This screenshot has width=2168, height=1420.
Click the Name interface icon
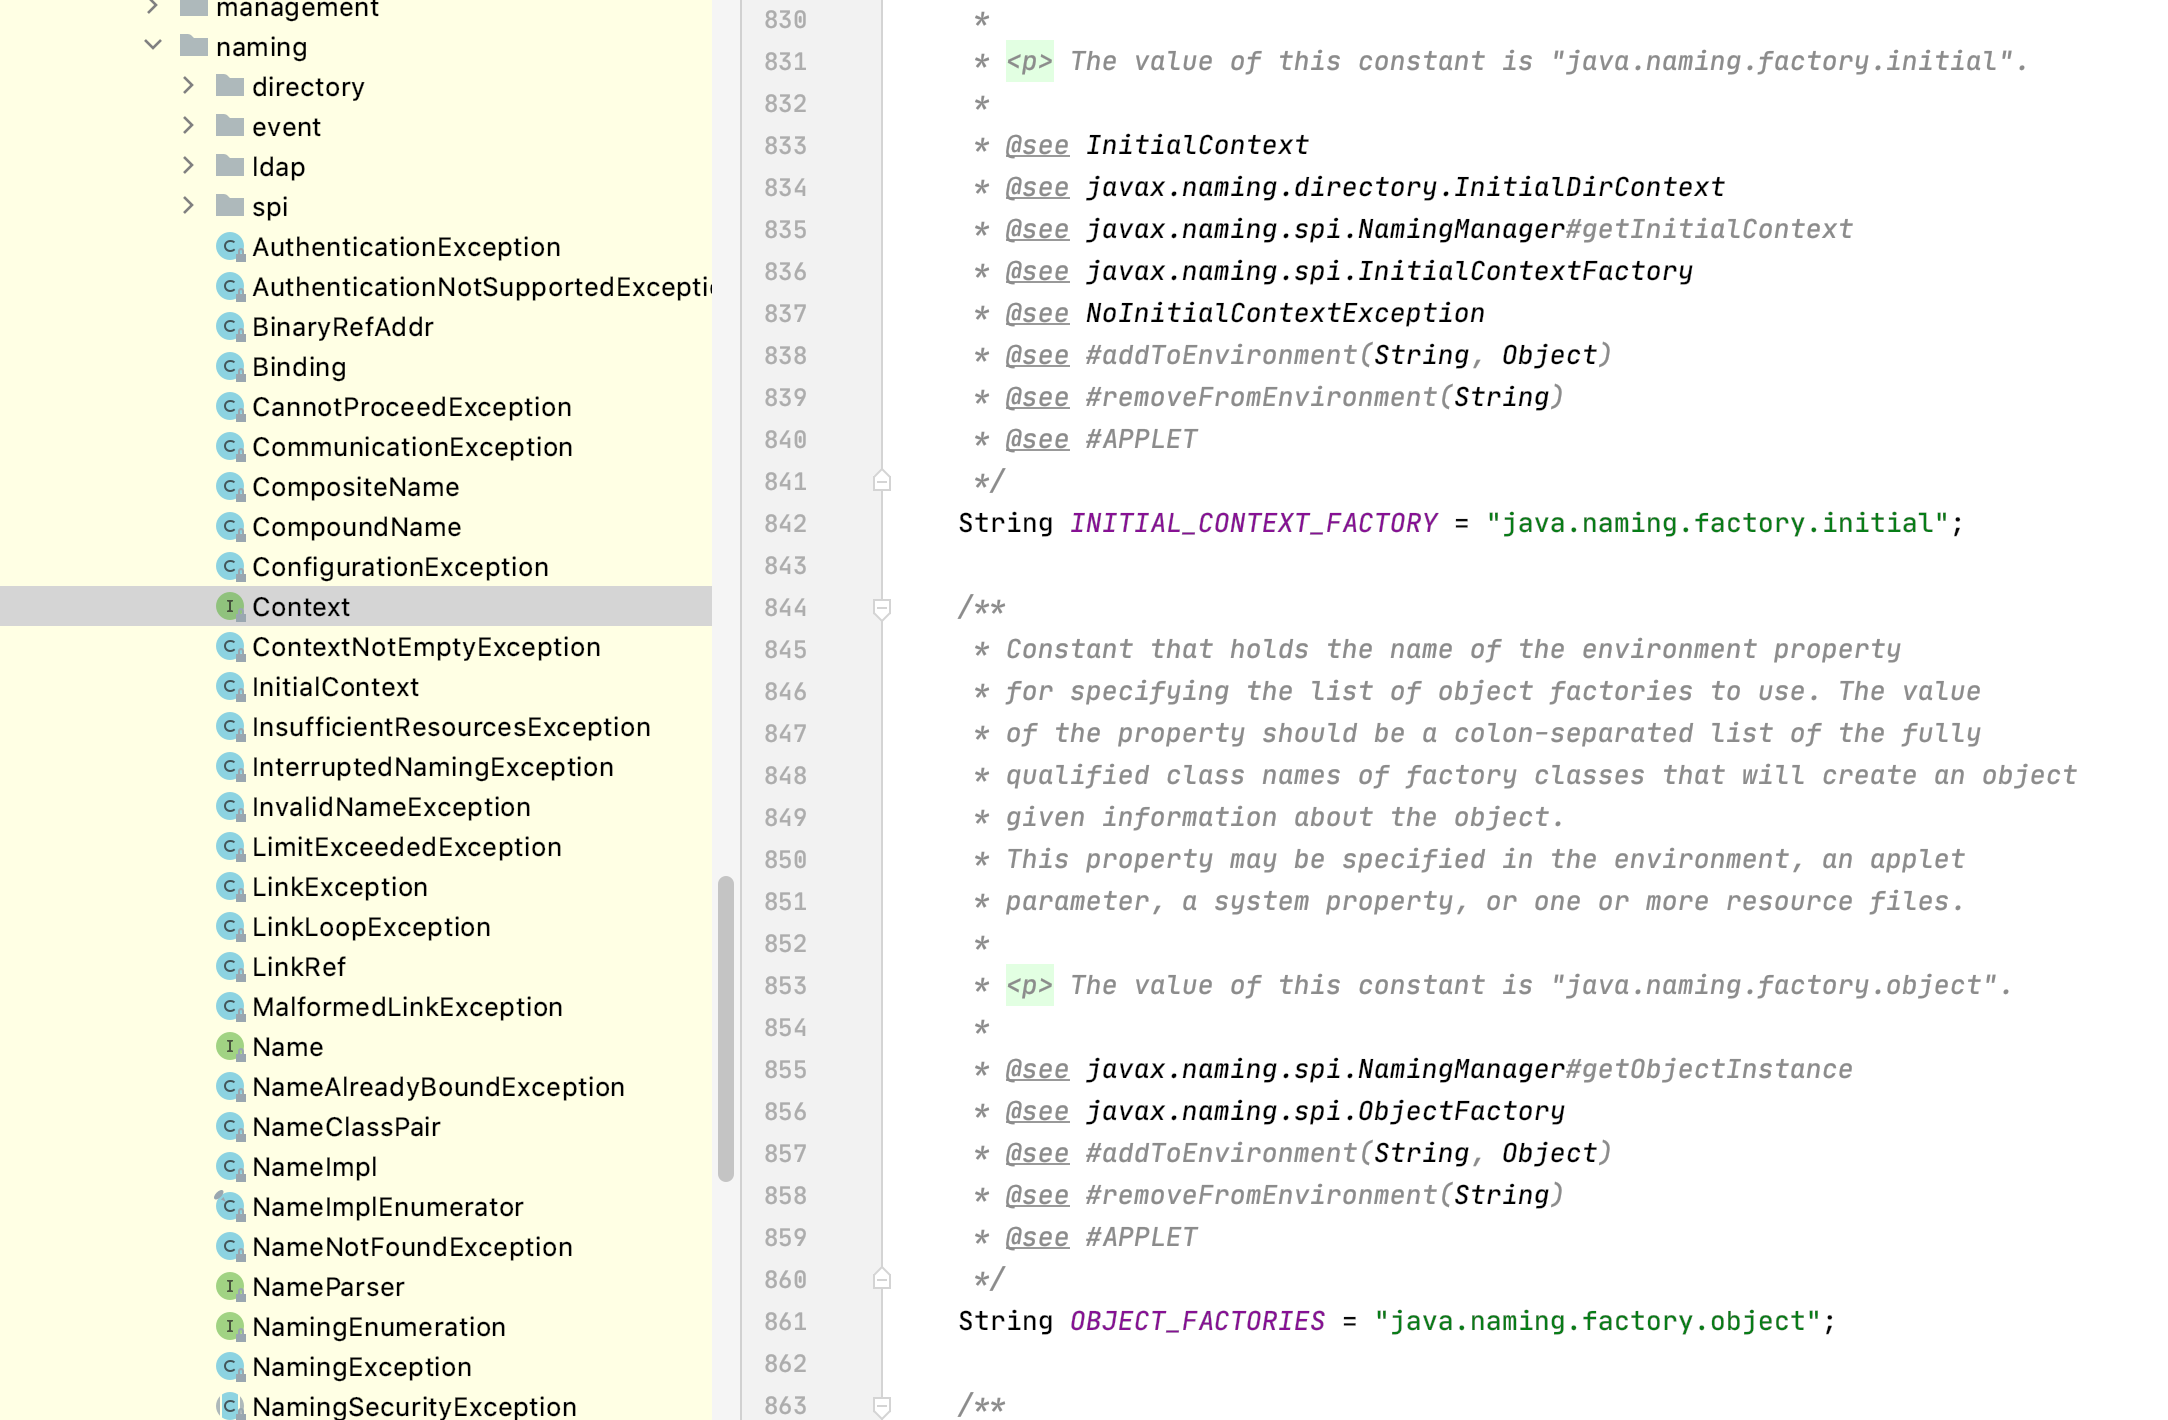coord(230,1047)
